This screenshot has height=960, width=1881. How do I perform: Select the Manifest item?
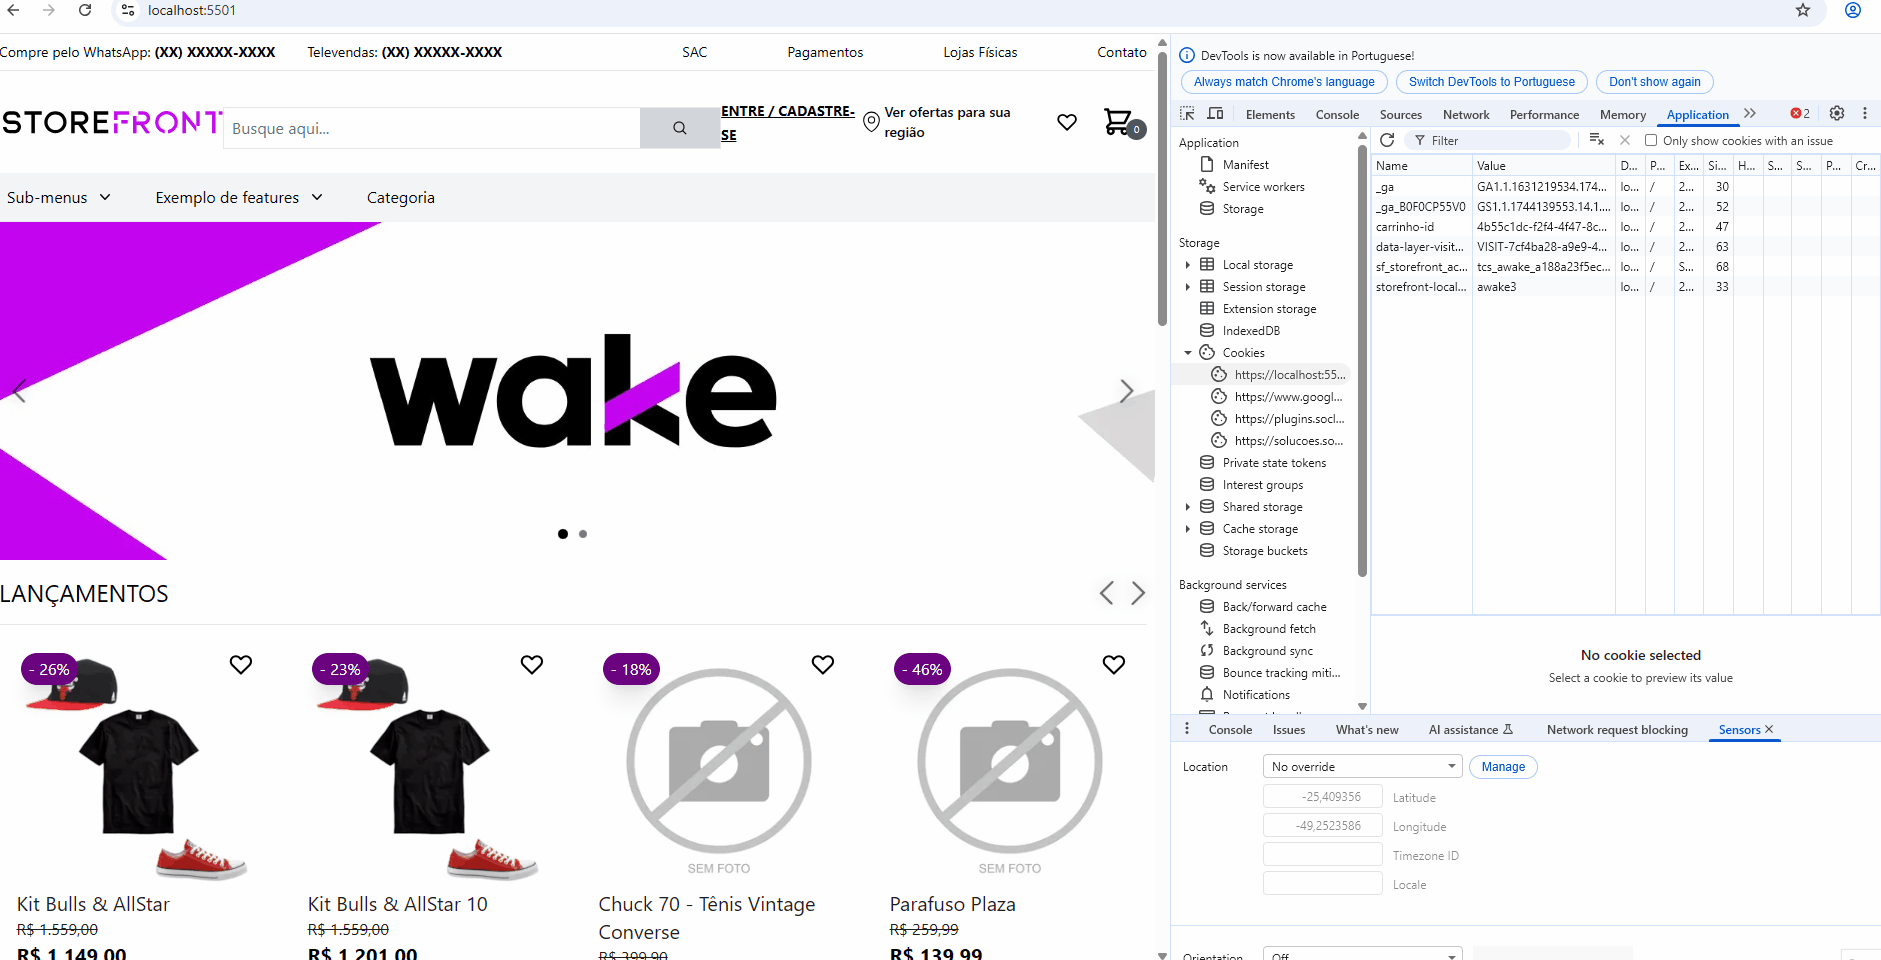tap(1245, 165)
